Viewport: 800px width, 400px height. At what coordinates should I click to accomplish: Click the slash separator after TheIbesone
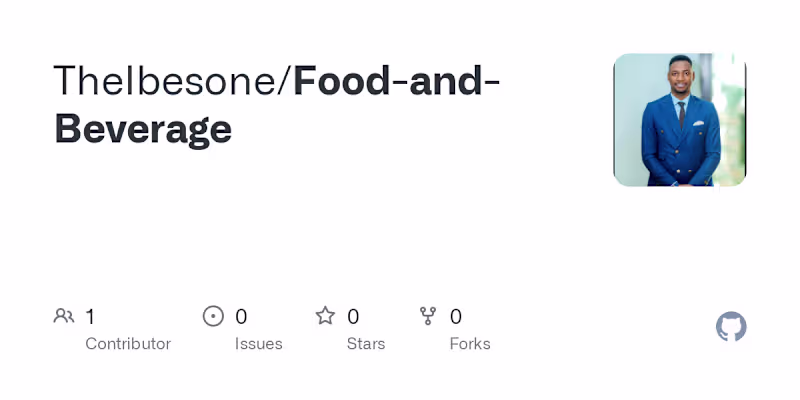(285, 81)
